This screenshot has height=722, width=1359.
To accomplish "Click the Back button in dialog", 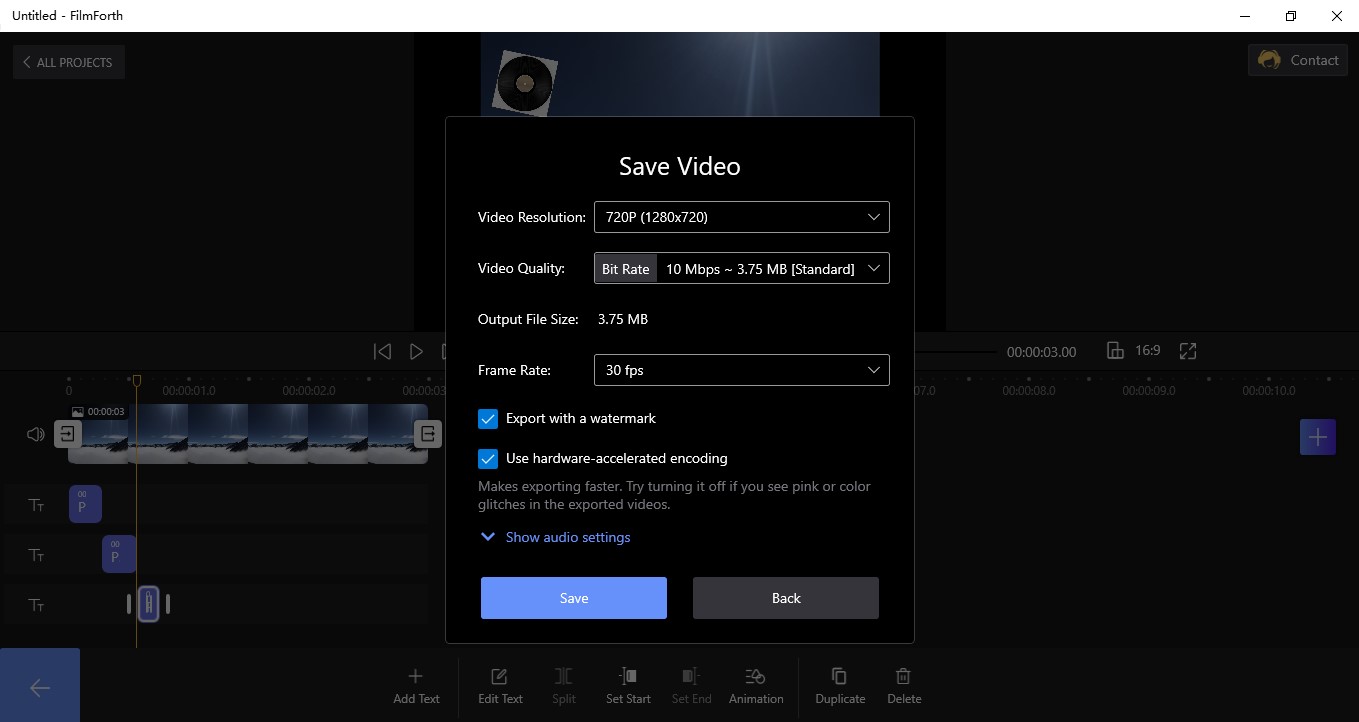I will pyautogui.click(x=786, y=598).
